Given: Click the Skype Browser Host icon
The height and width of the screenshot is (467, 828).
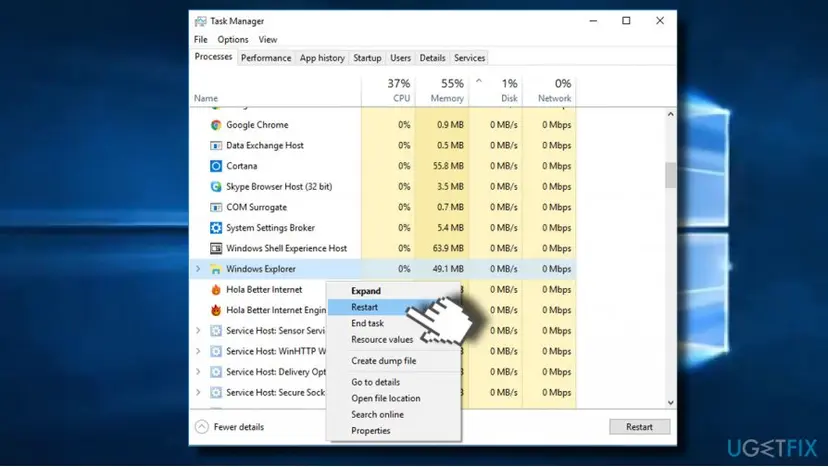Looking at the screenshot, I should tap(216, 187).
